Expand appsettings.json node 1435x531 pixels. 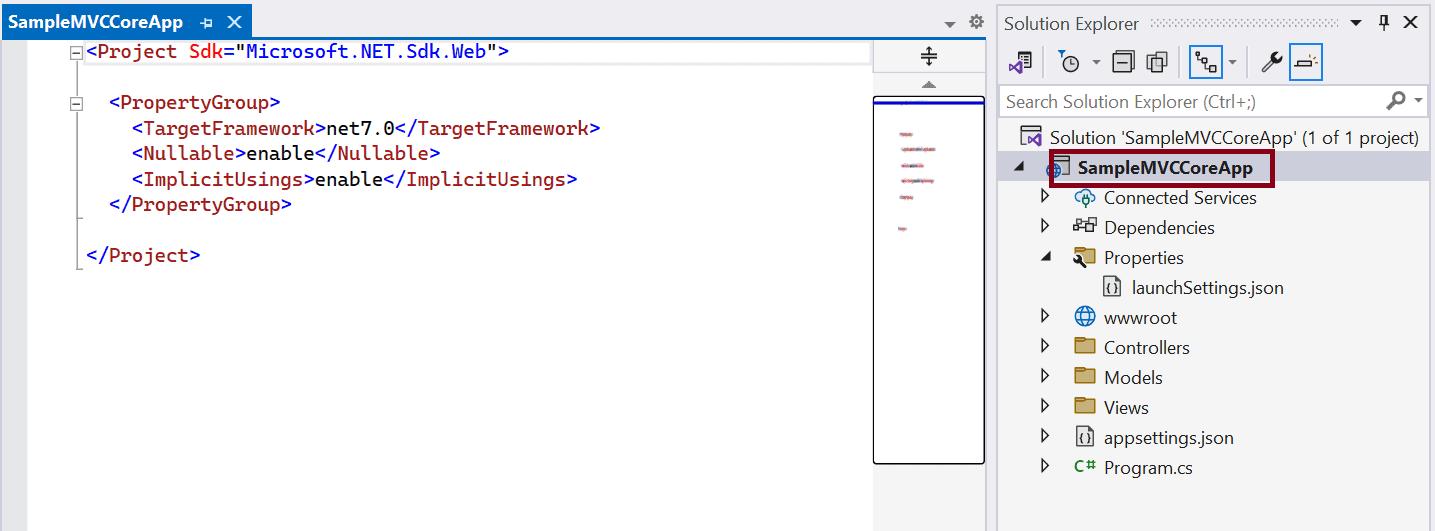pos(1045,437)
